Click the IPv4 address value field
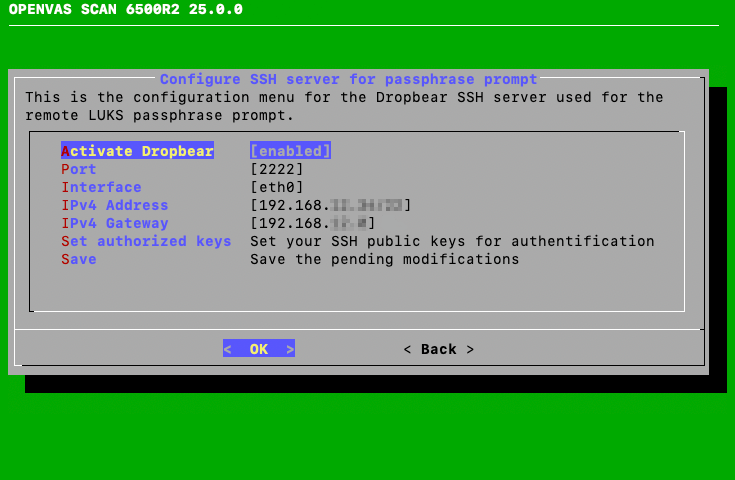The image size is (735, 480). click(x=331, y=205)
